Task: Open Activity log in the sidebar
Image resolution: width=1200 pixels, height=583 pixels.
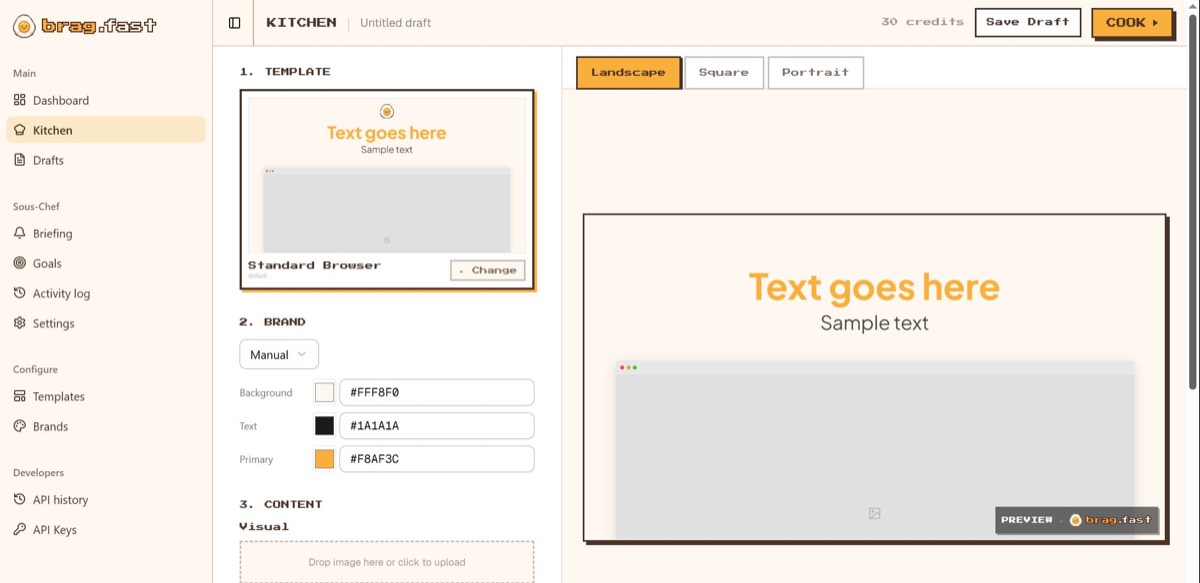Action: pyautogui.click(x=106, y=293)
